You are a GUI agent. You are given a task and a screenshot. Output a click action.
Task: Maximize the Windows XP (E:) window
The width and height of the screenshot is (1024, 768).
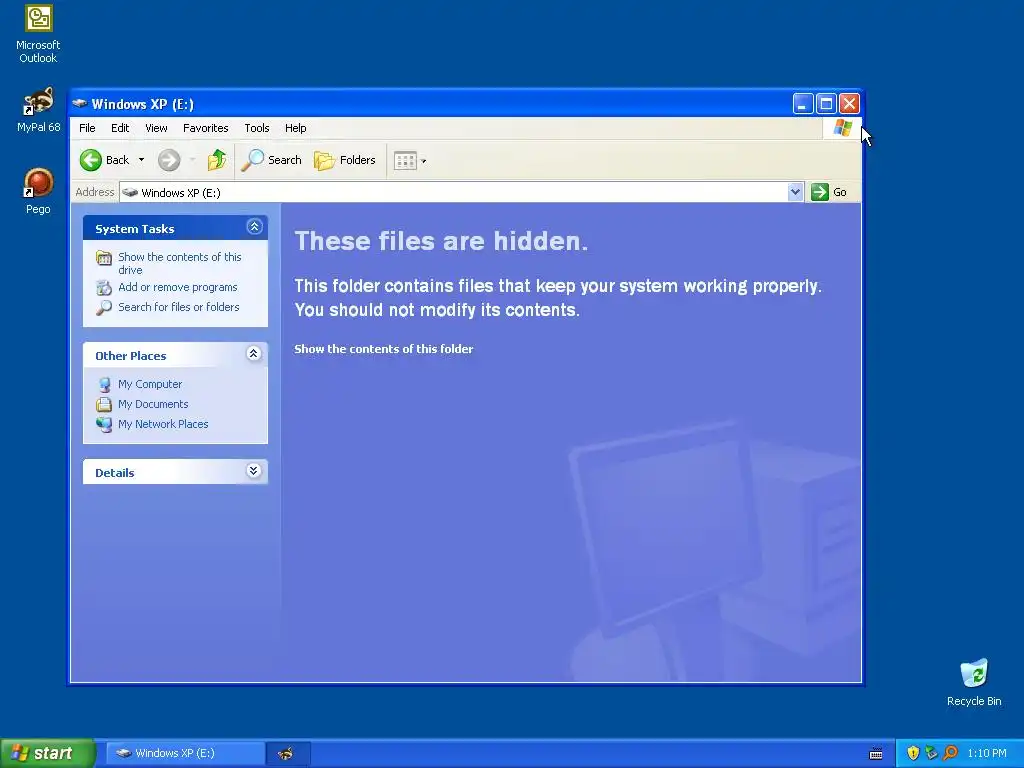(826, 103)
